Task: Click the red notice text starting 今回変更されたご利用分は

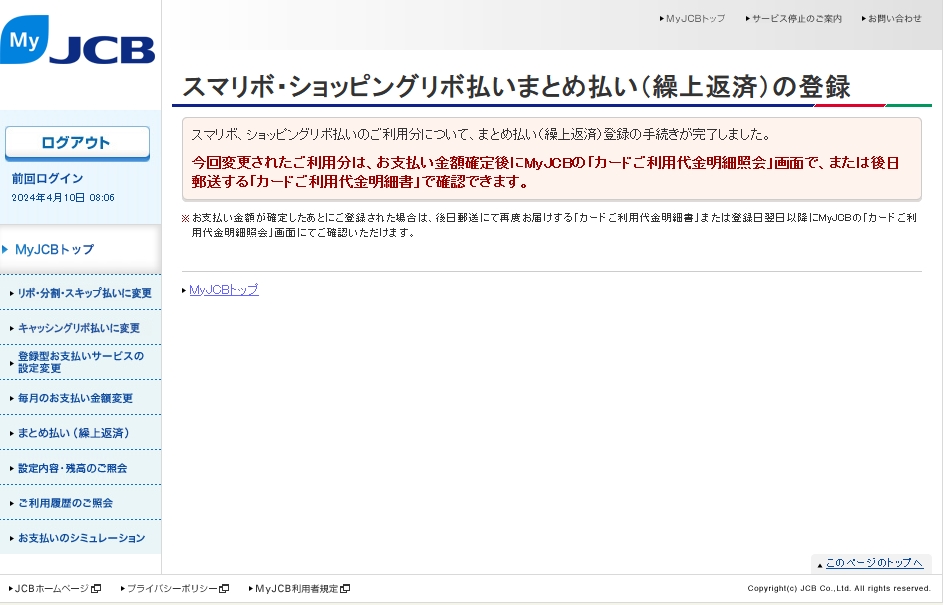Action: 545,172
